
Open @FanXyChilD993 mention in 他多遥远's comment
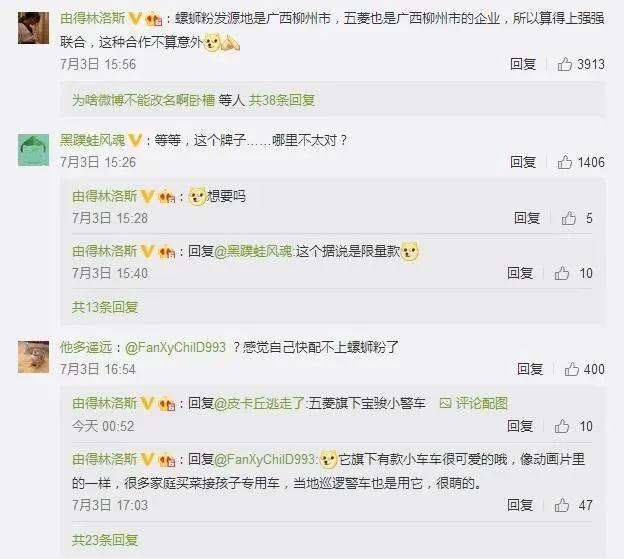pyautogui.click(x=176, y=347)
